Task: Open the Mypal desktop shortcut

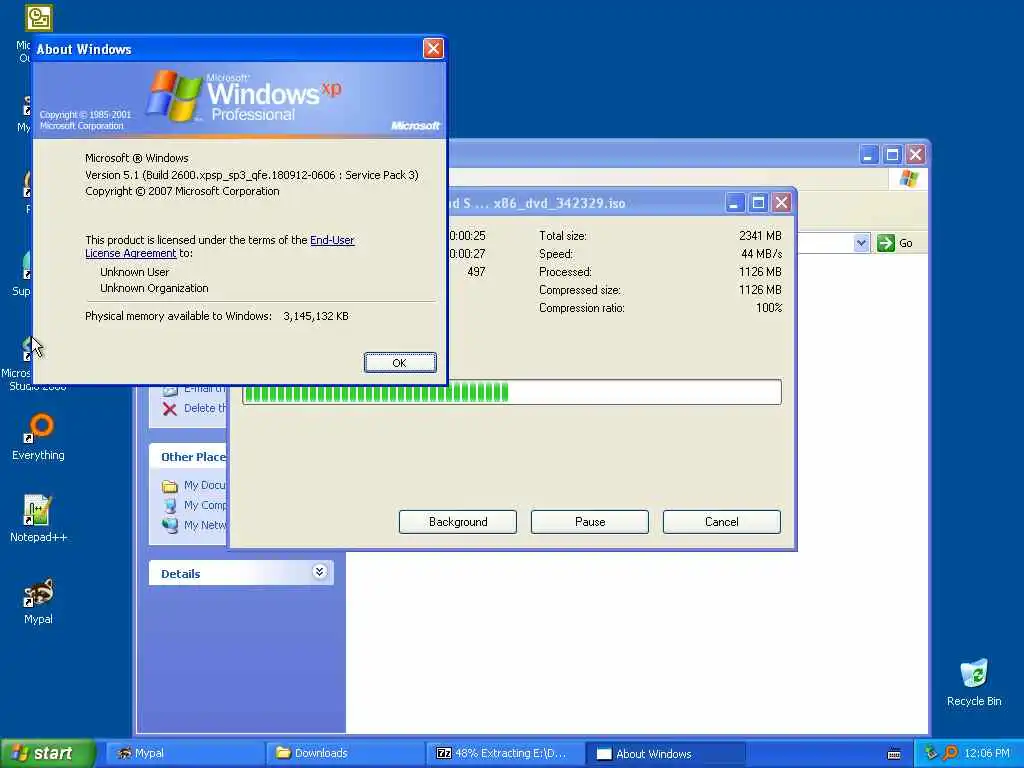Action: pyautogui.click(x=39, y=601)
